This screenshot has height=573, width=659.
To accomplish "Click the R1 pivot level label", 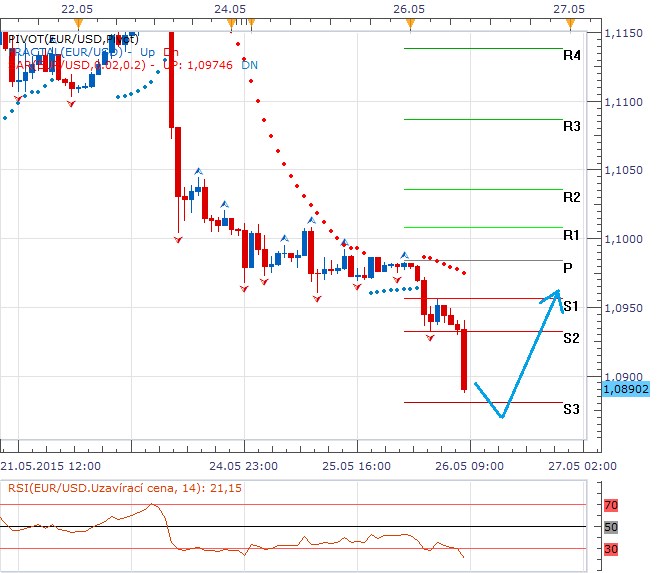I will [571, 235].
